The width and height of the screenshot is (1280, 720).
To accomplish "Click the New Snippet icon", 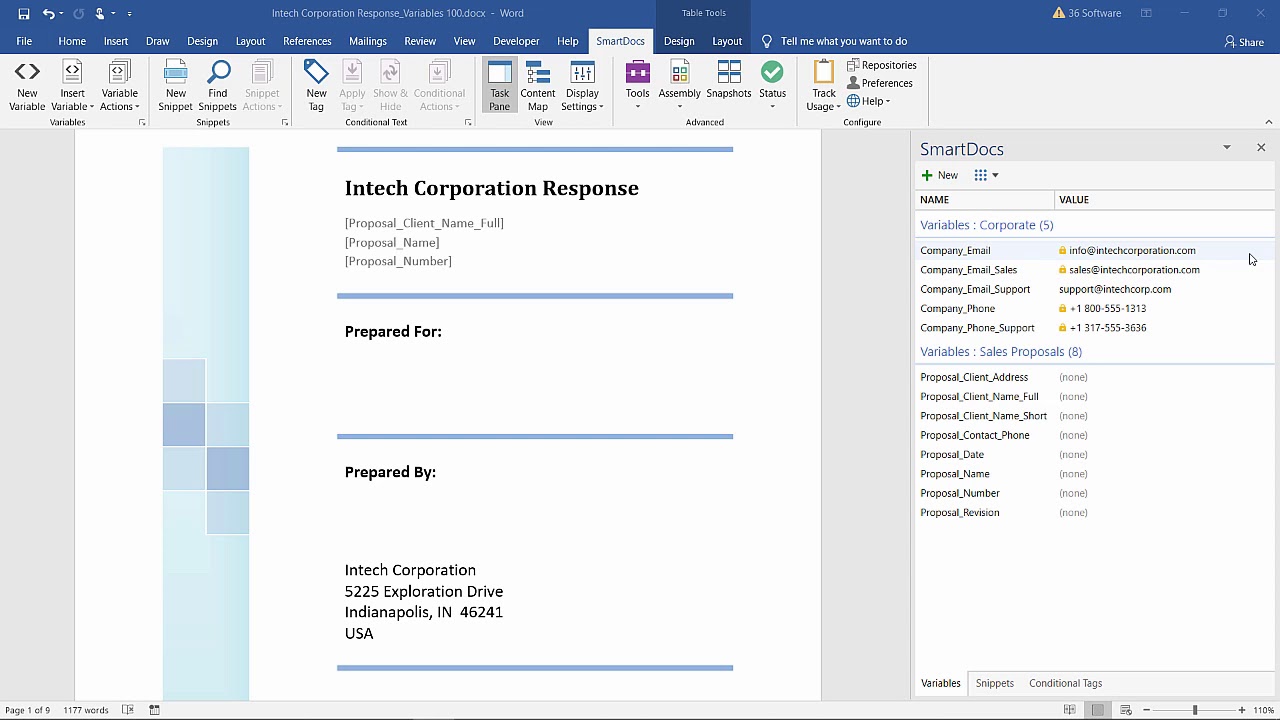I will [175, 86].
